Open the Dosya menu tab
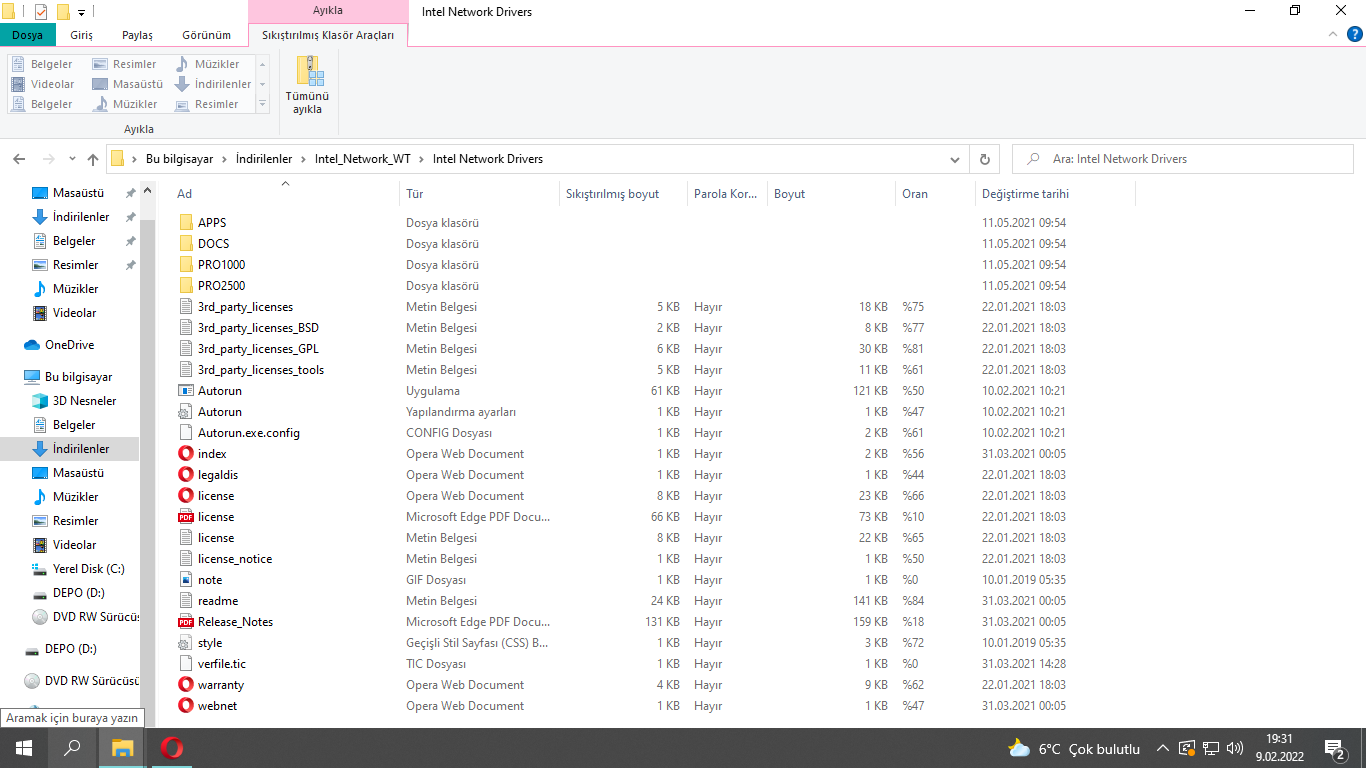 click(x=28, y=35)
